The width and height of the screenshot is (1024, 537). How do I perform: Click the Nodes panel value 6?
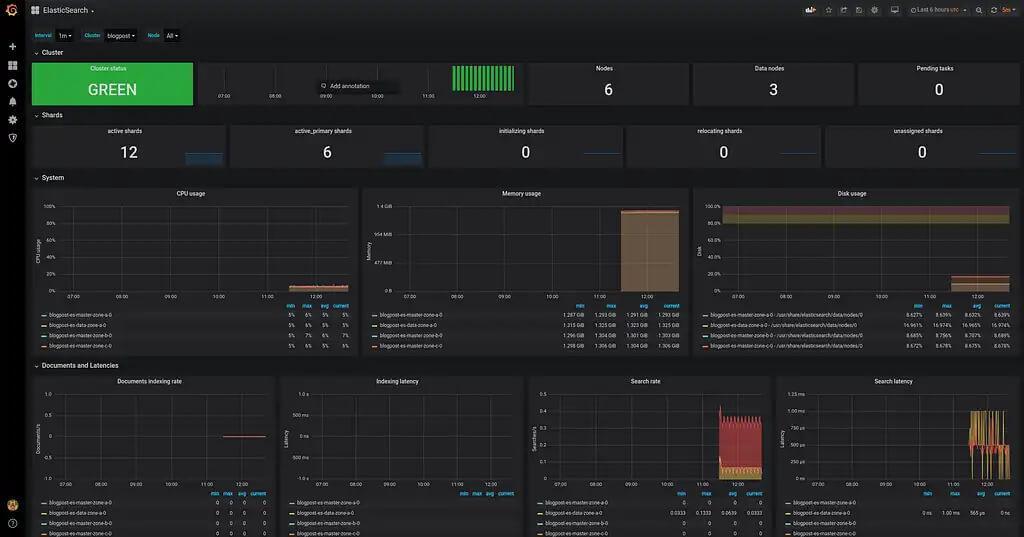608,90
